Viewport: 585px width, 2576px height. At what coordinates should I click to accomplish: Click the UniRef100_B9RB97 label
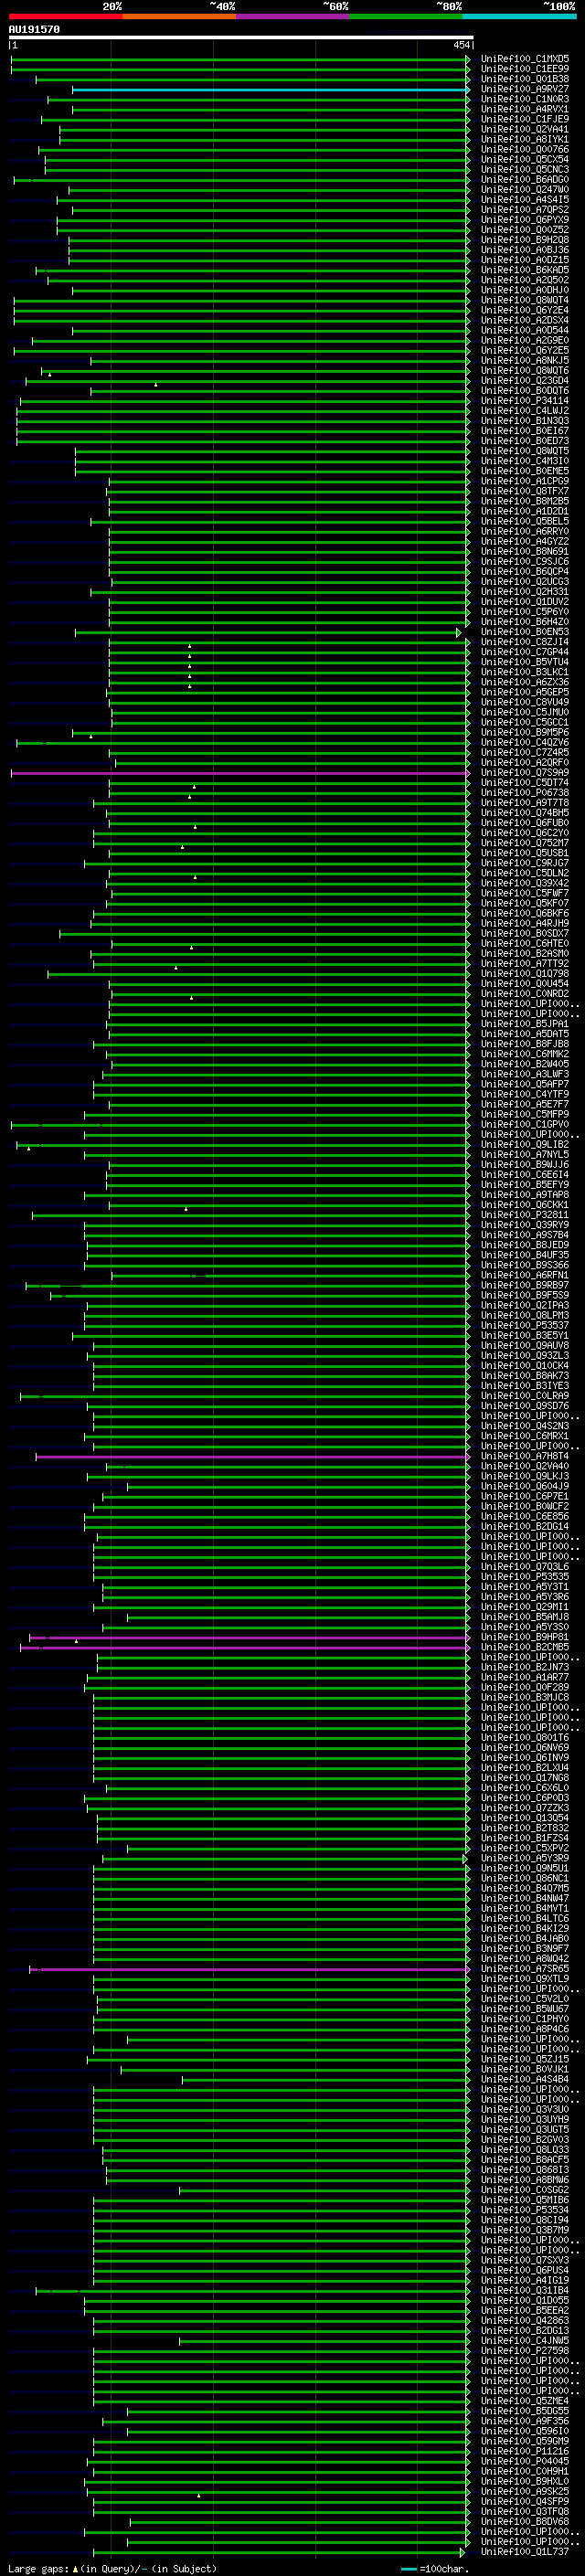click(x=524, y=1285)
